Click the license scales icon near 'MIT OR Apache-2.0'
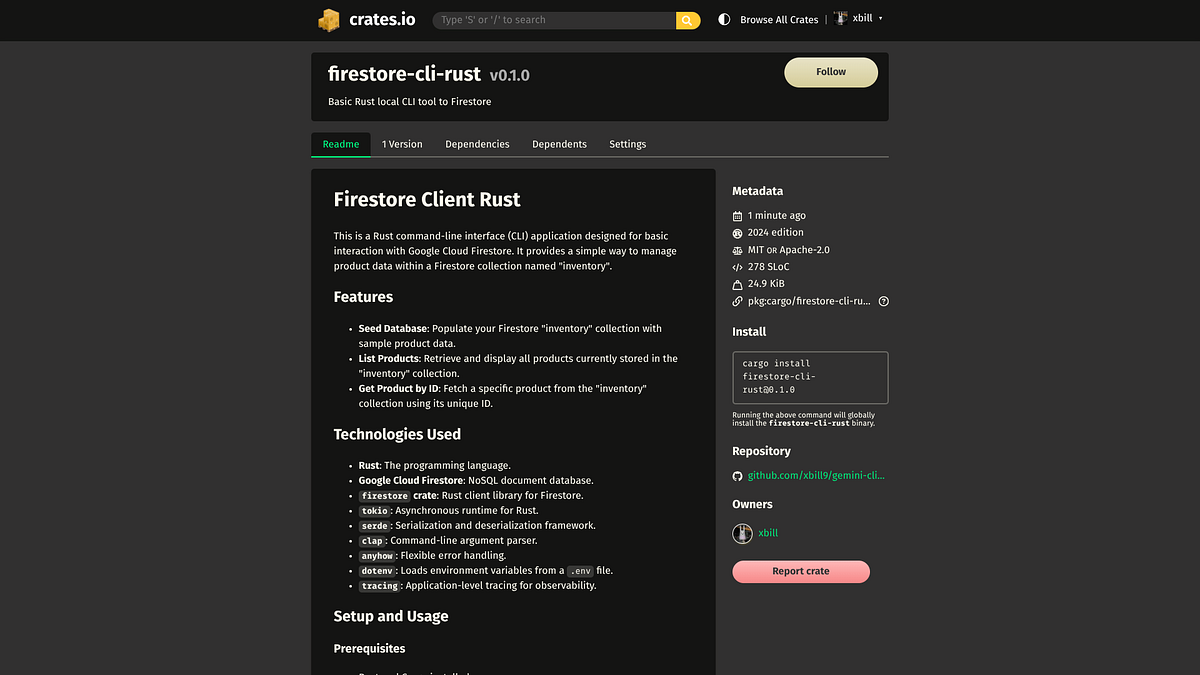Image resolution: width=1200 pixels, height=675 pixels. point(738,249)
